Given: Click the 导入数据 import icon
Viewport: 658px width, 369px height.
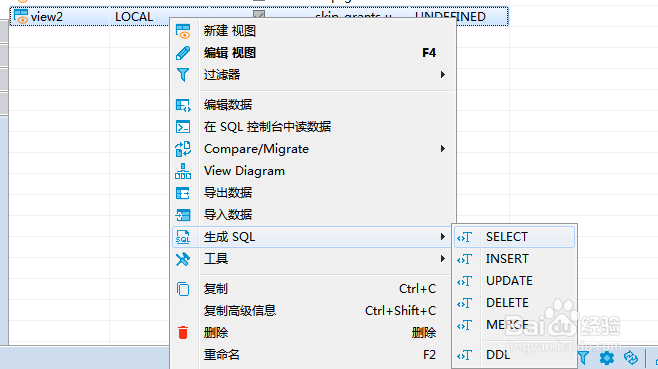Looking at the screenshot, I should (183, 215).
